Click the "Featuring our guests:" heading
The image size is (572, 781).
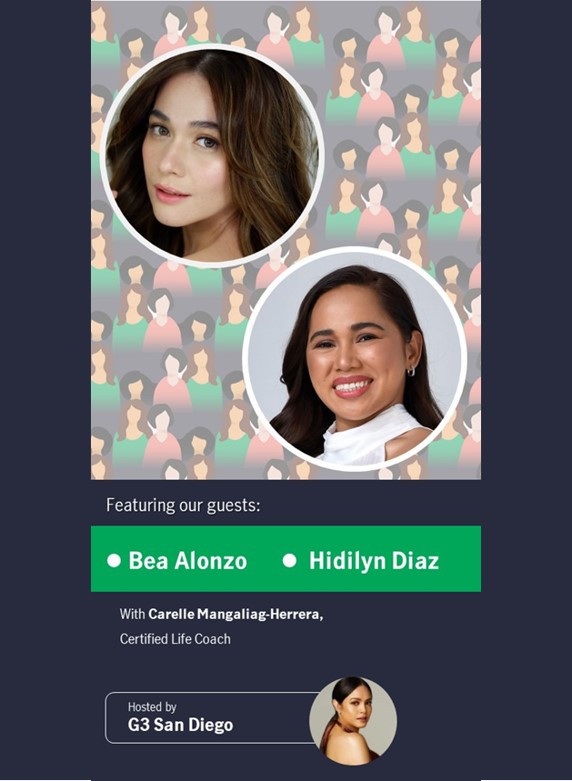click(183, 506)
